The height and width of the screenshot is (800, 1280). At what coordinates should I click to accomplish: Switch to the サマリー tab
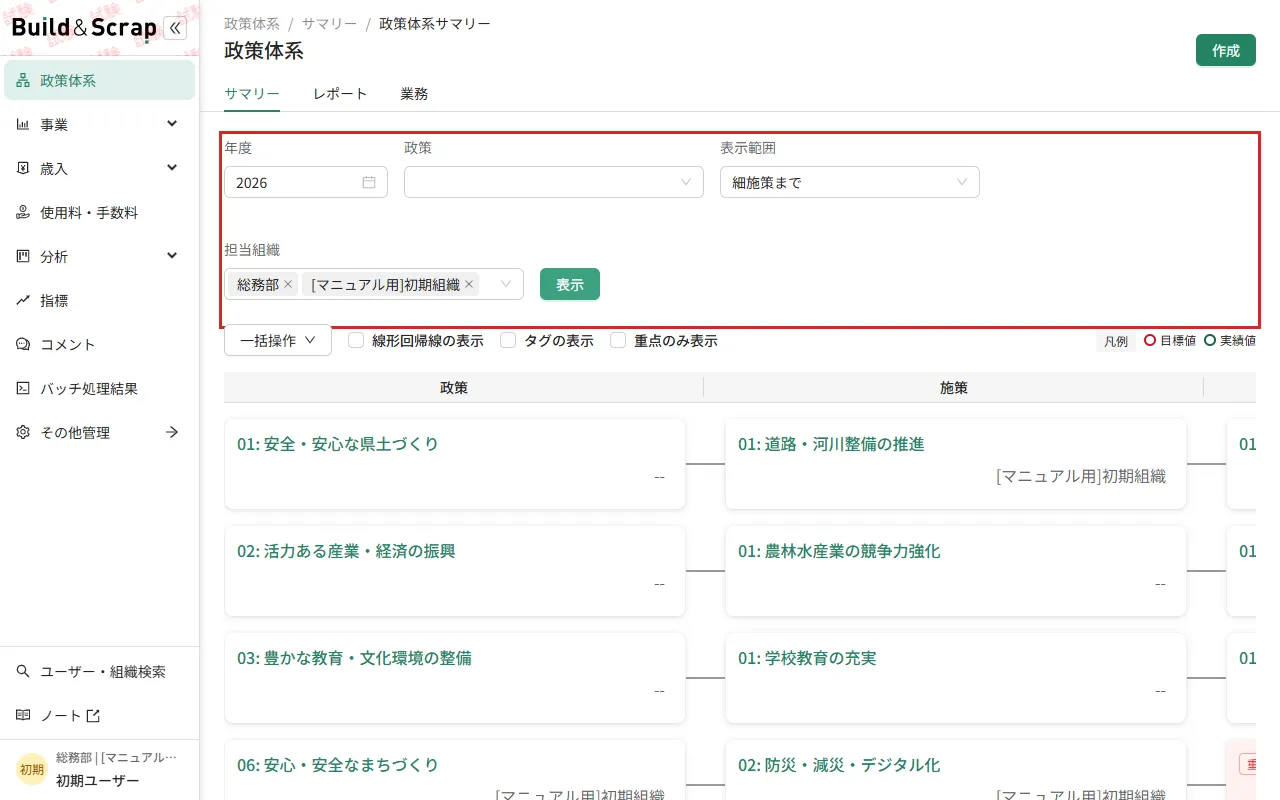(x=252, y=94)
